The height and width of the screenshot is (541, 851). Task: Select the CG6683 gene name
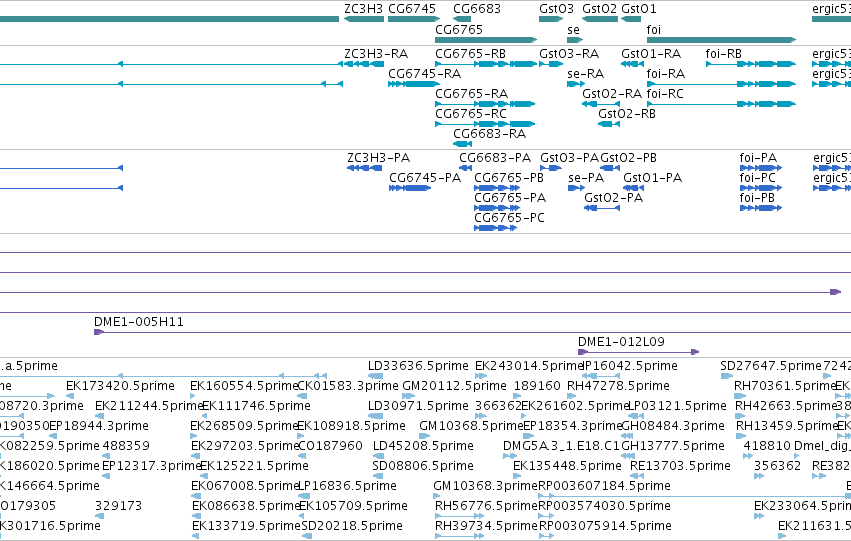(x=477, y=9)
